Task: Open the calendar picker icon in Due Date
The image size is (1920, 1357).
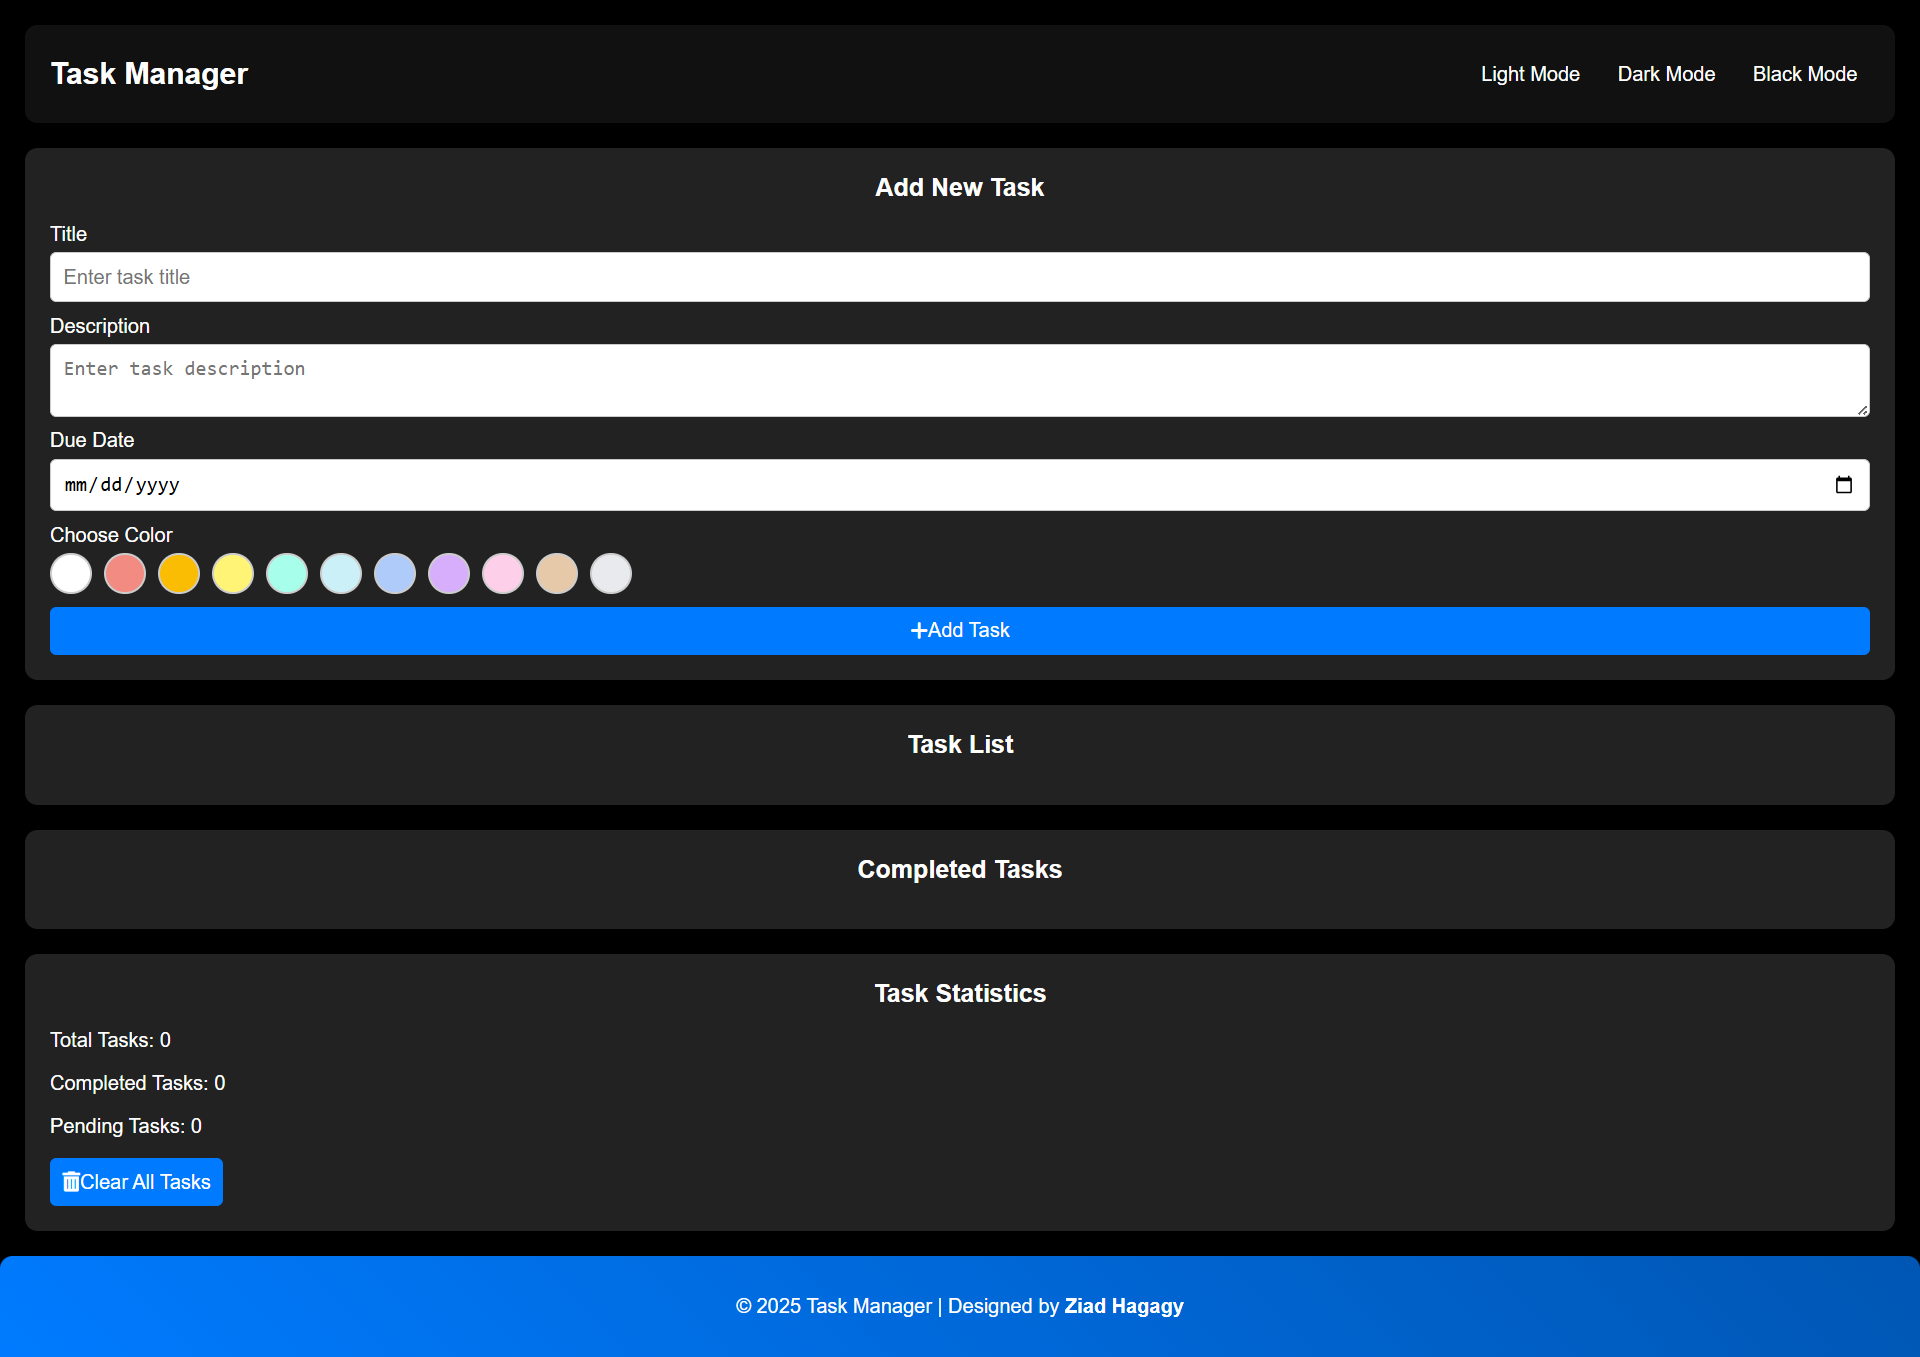Action: pos(1843,485)
